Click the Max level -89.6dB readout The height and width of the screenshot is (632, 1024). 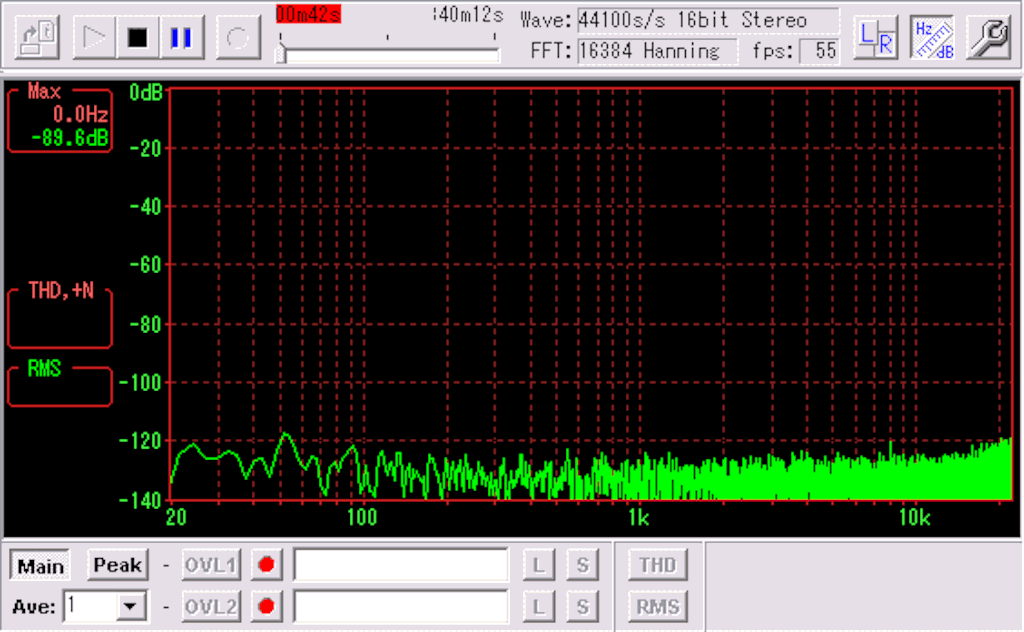[70, 138]
